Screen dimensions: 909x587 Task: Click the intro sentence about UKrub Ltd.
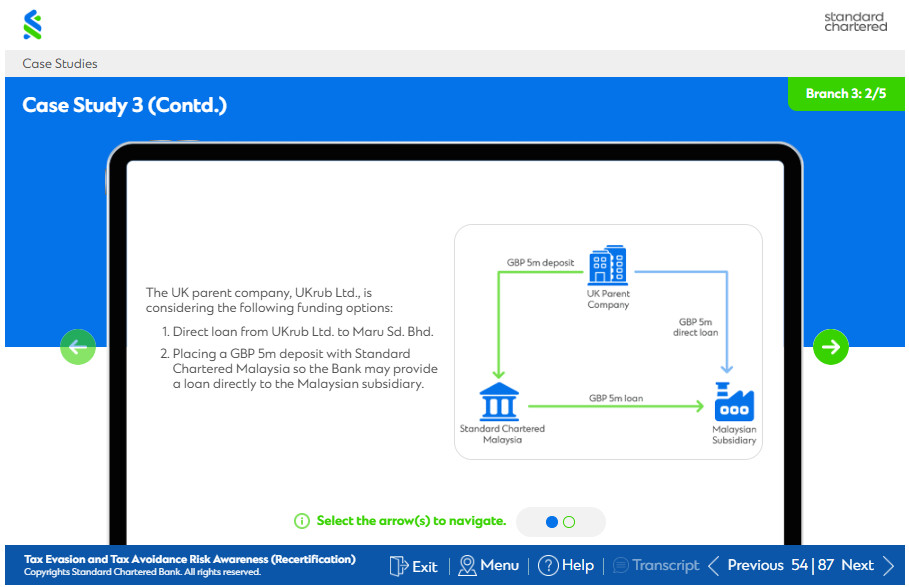click(x=269, y=300)
